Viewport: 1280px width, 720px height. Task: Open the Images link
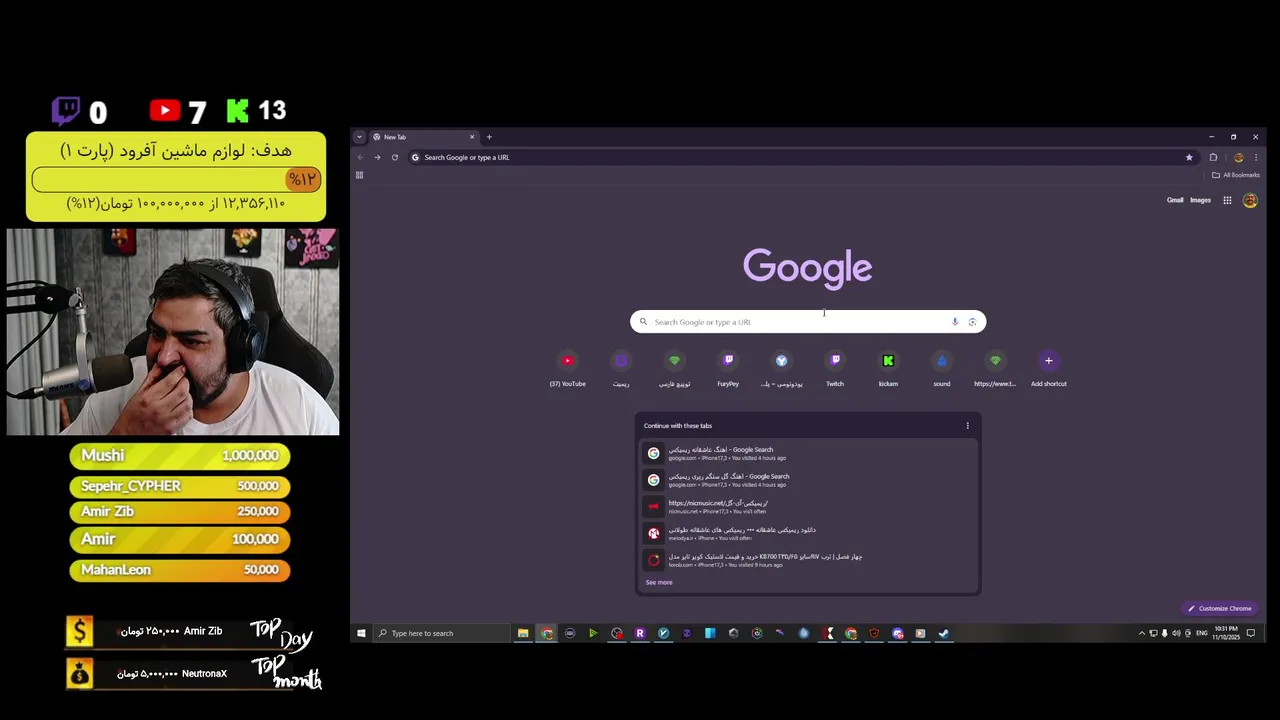[1200, 200]
